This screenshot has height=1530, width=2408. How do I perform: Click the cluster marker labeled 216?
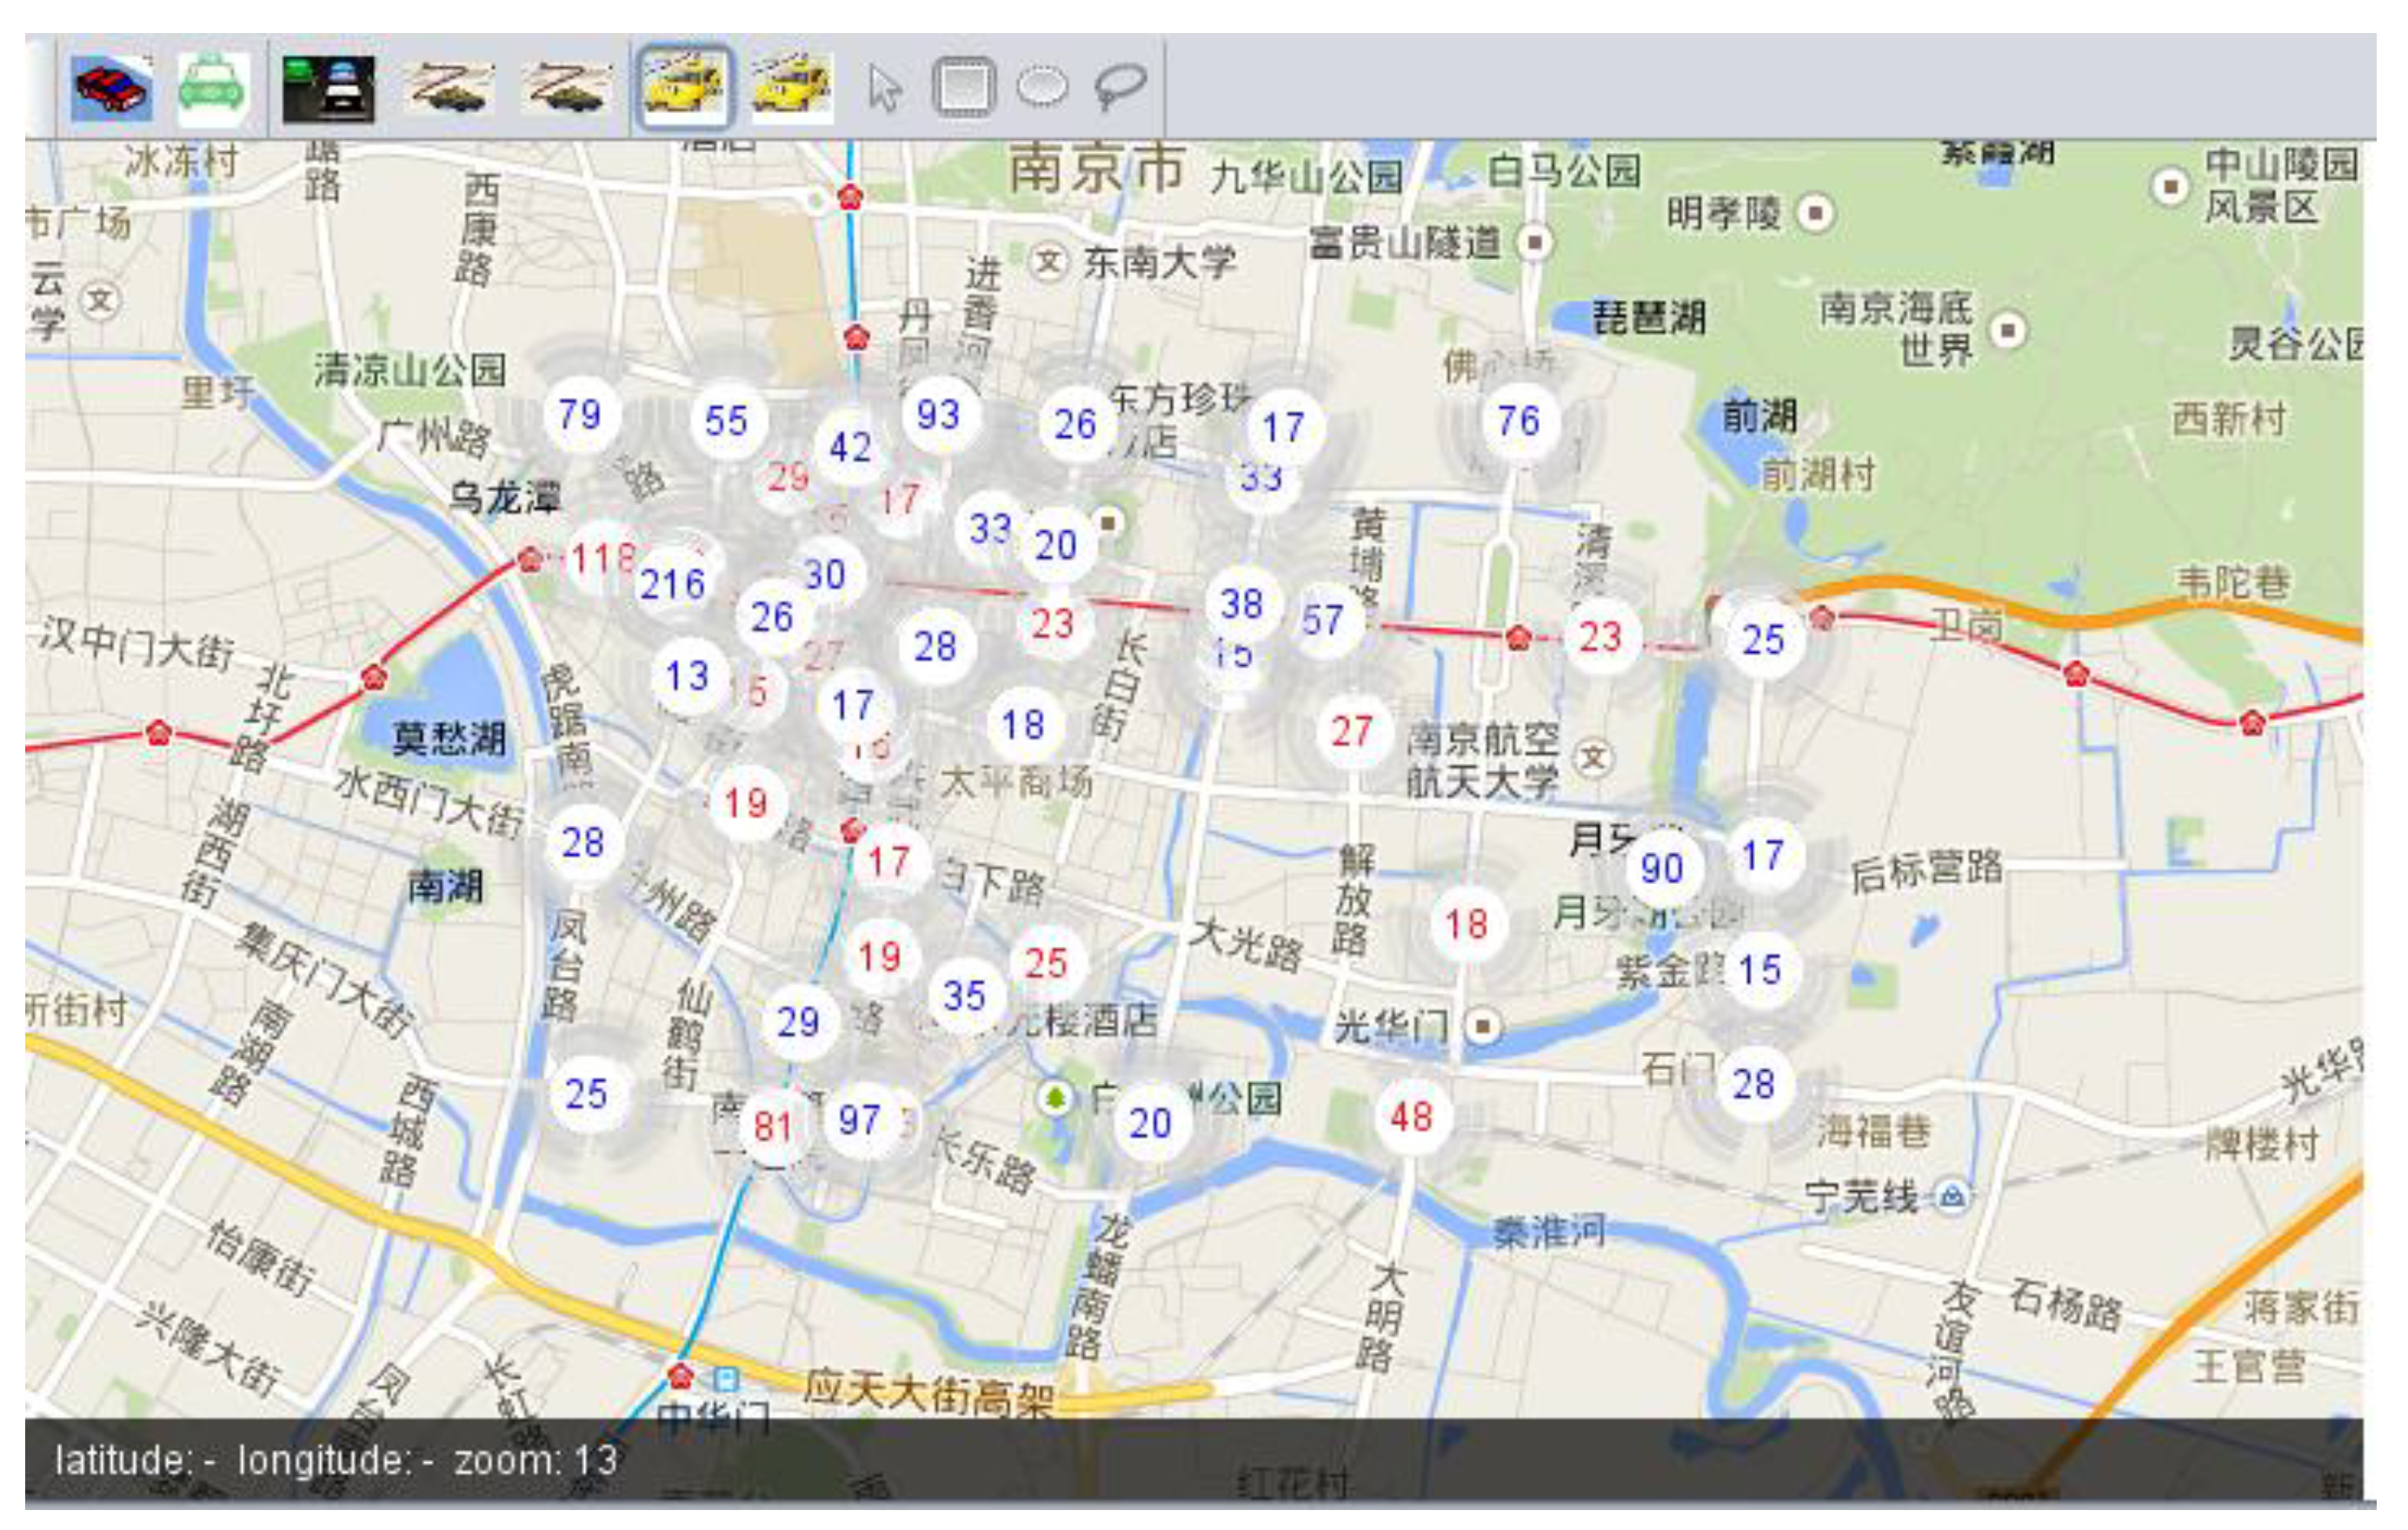pos(672,584)
